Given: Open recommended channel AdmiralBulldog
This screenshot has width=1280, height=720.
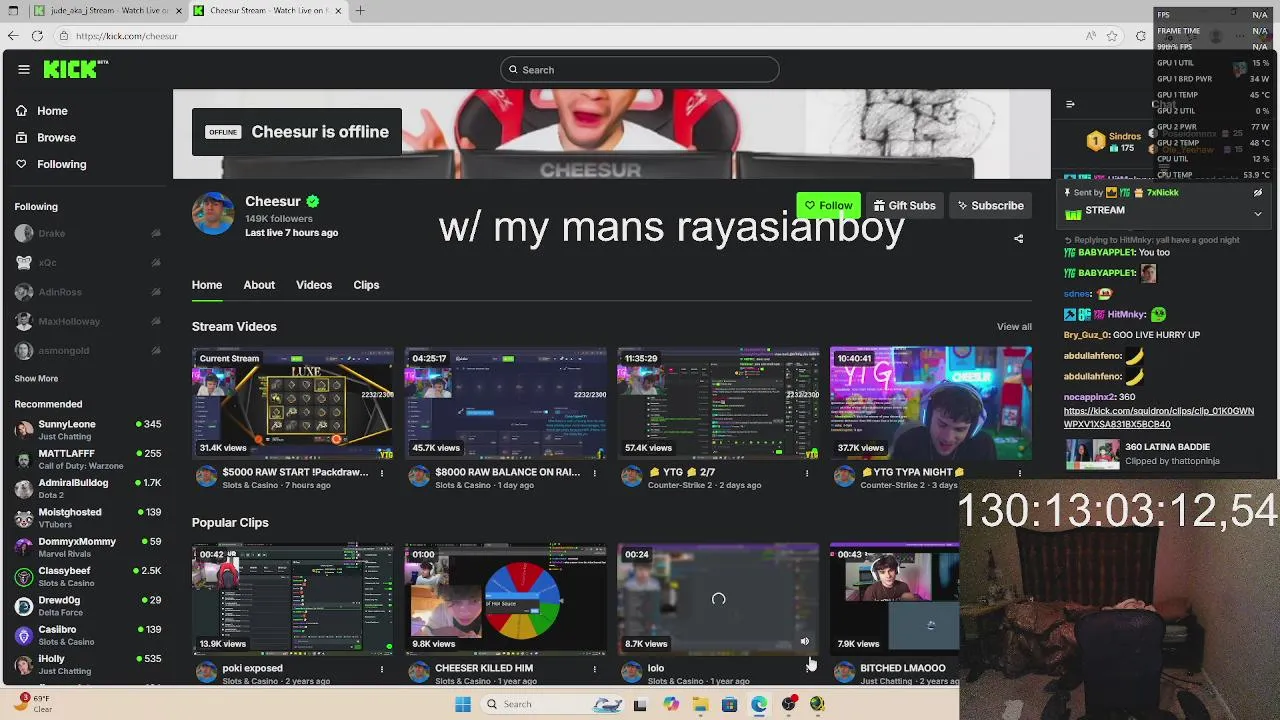Looking at the screenshot, I should (88, 488).
